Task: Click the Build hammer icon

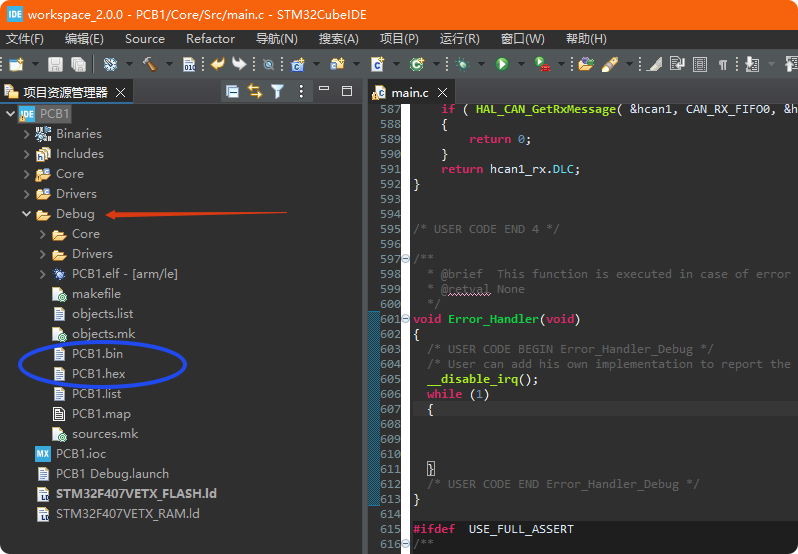Action: click(148, 64)
